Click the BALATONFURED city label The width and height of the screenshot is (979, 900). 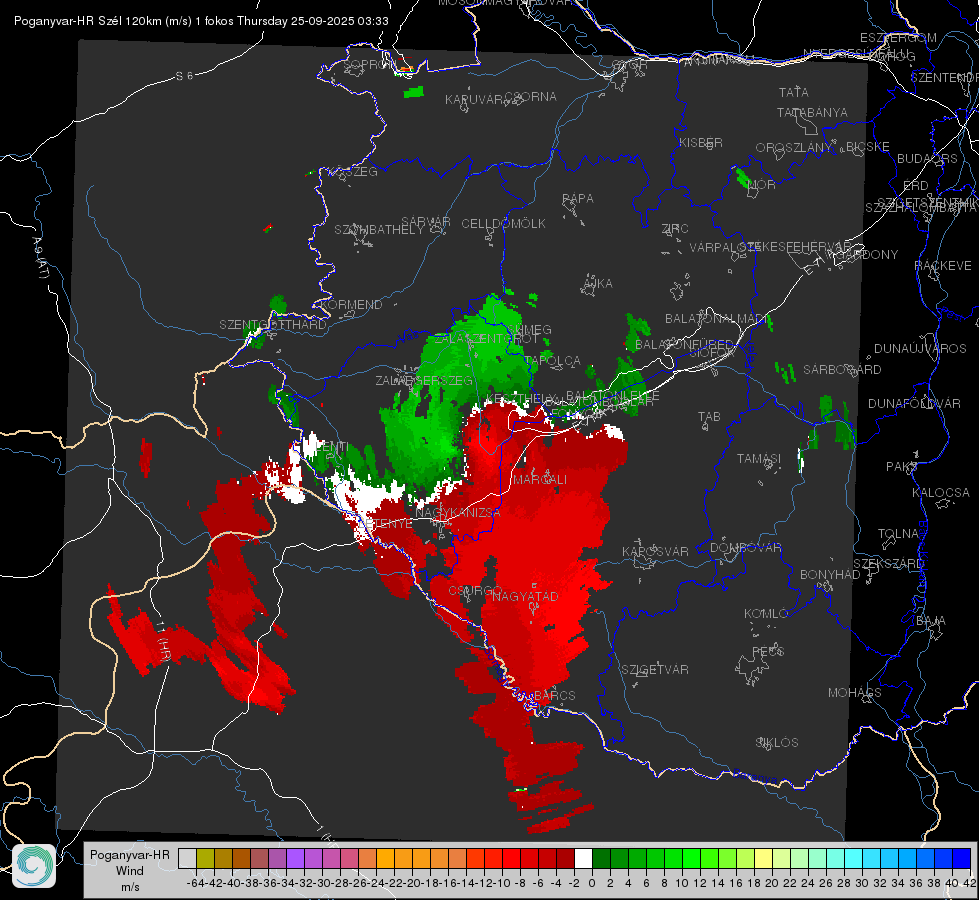[x=684, y=345]
